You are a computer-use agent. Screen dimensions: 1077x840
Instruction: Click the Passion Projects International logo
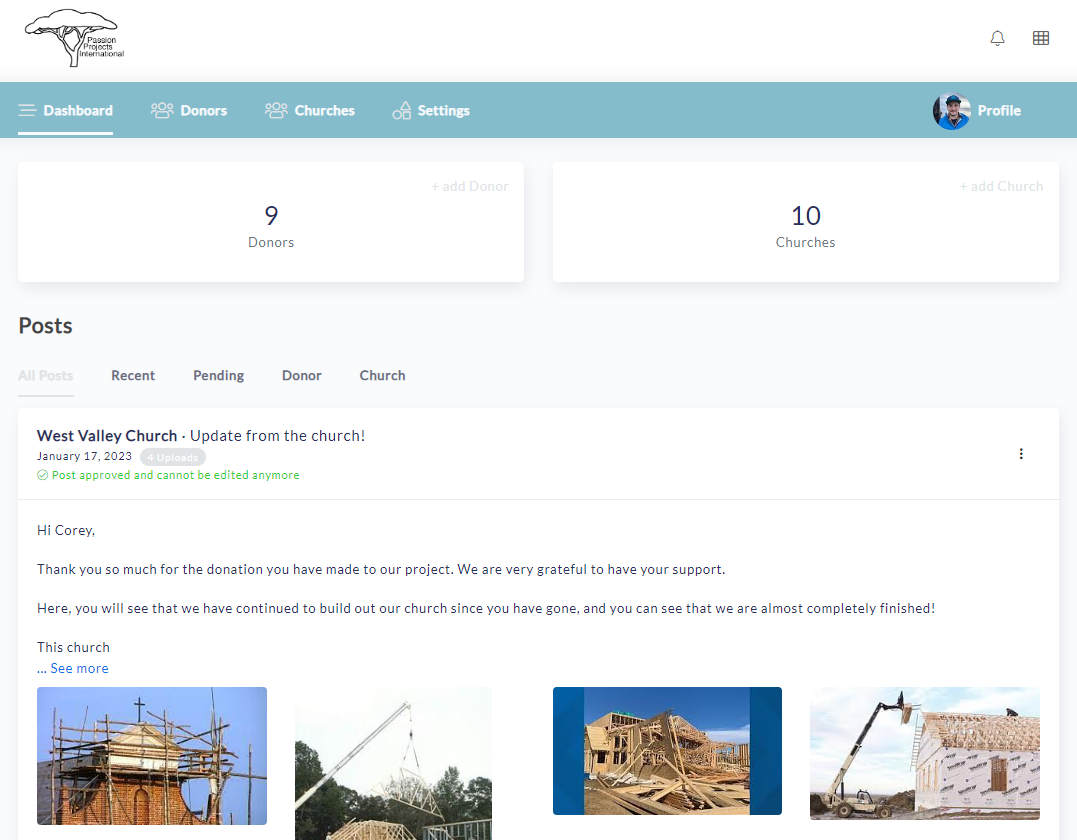click(75, 39)
